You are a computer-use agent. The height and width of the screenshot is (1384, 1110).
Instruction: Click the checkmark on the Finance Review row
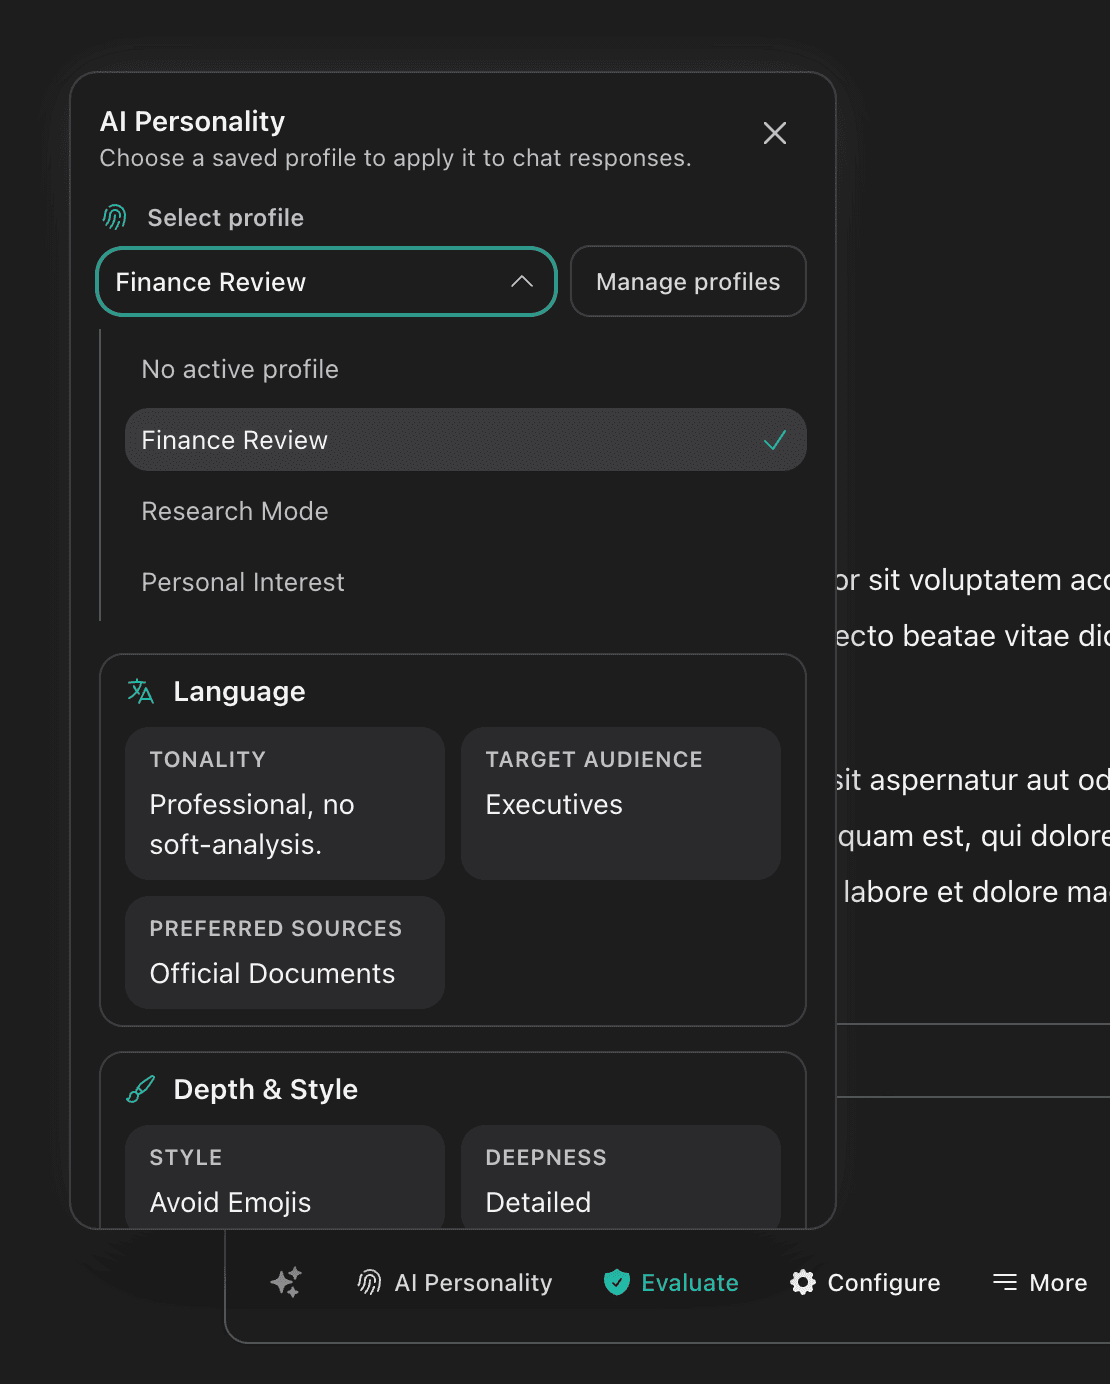[775, 440]
